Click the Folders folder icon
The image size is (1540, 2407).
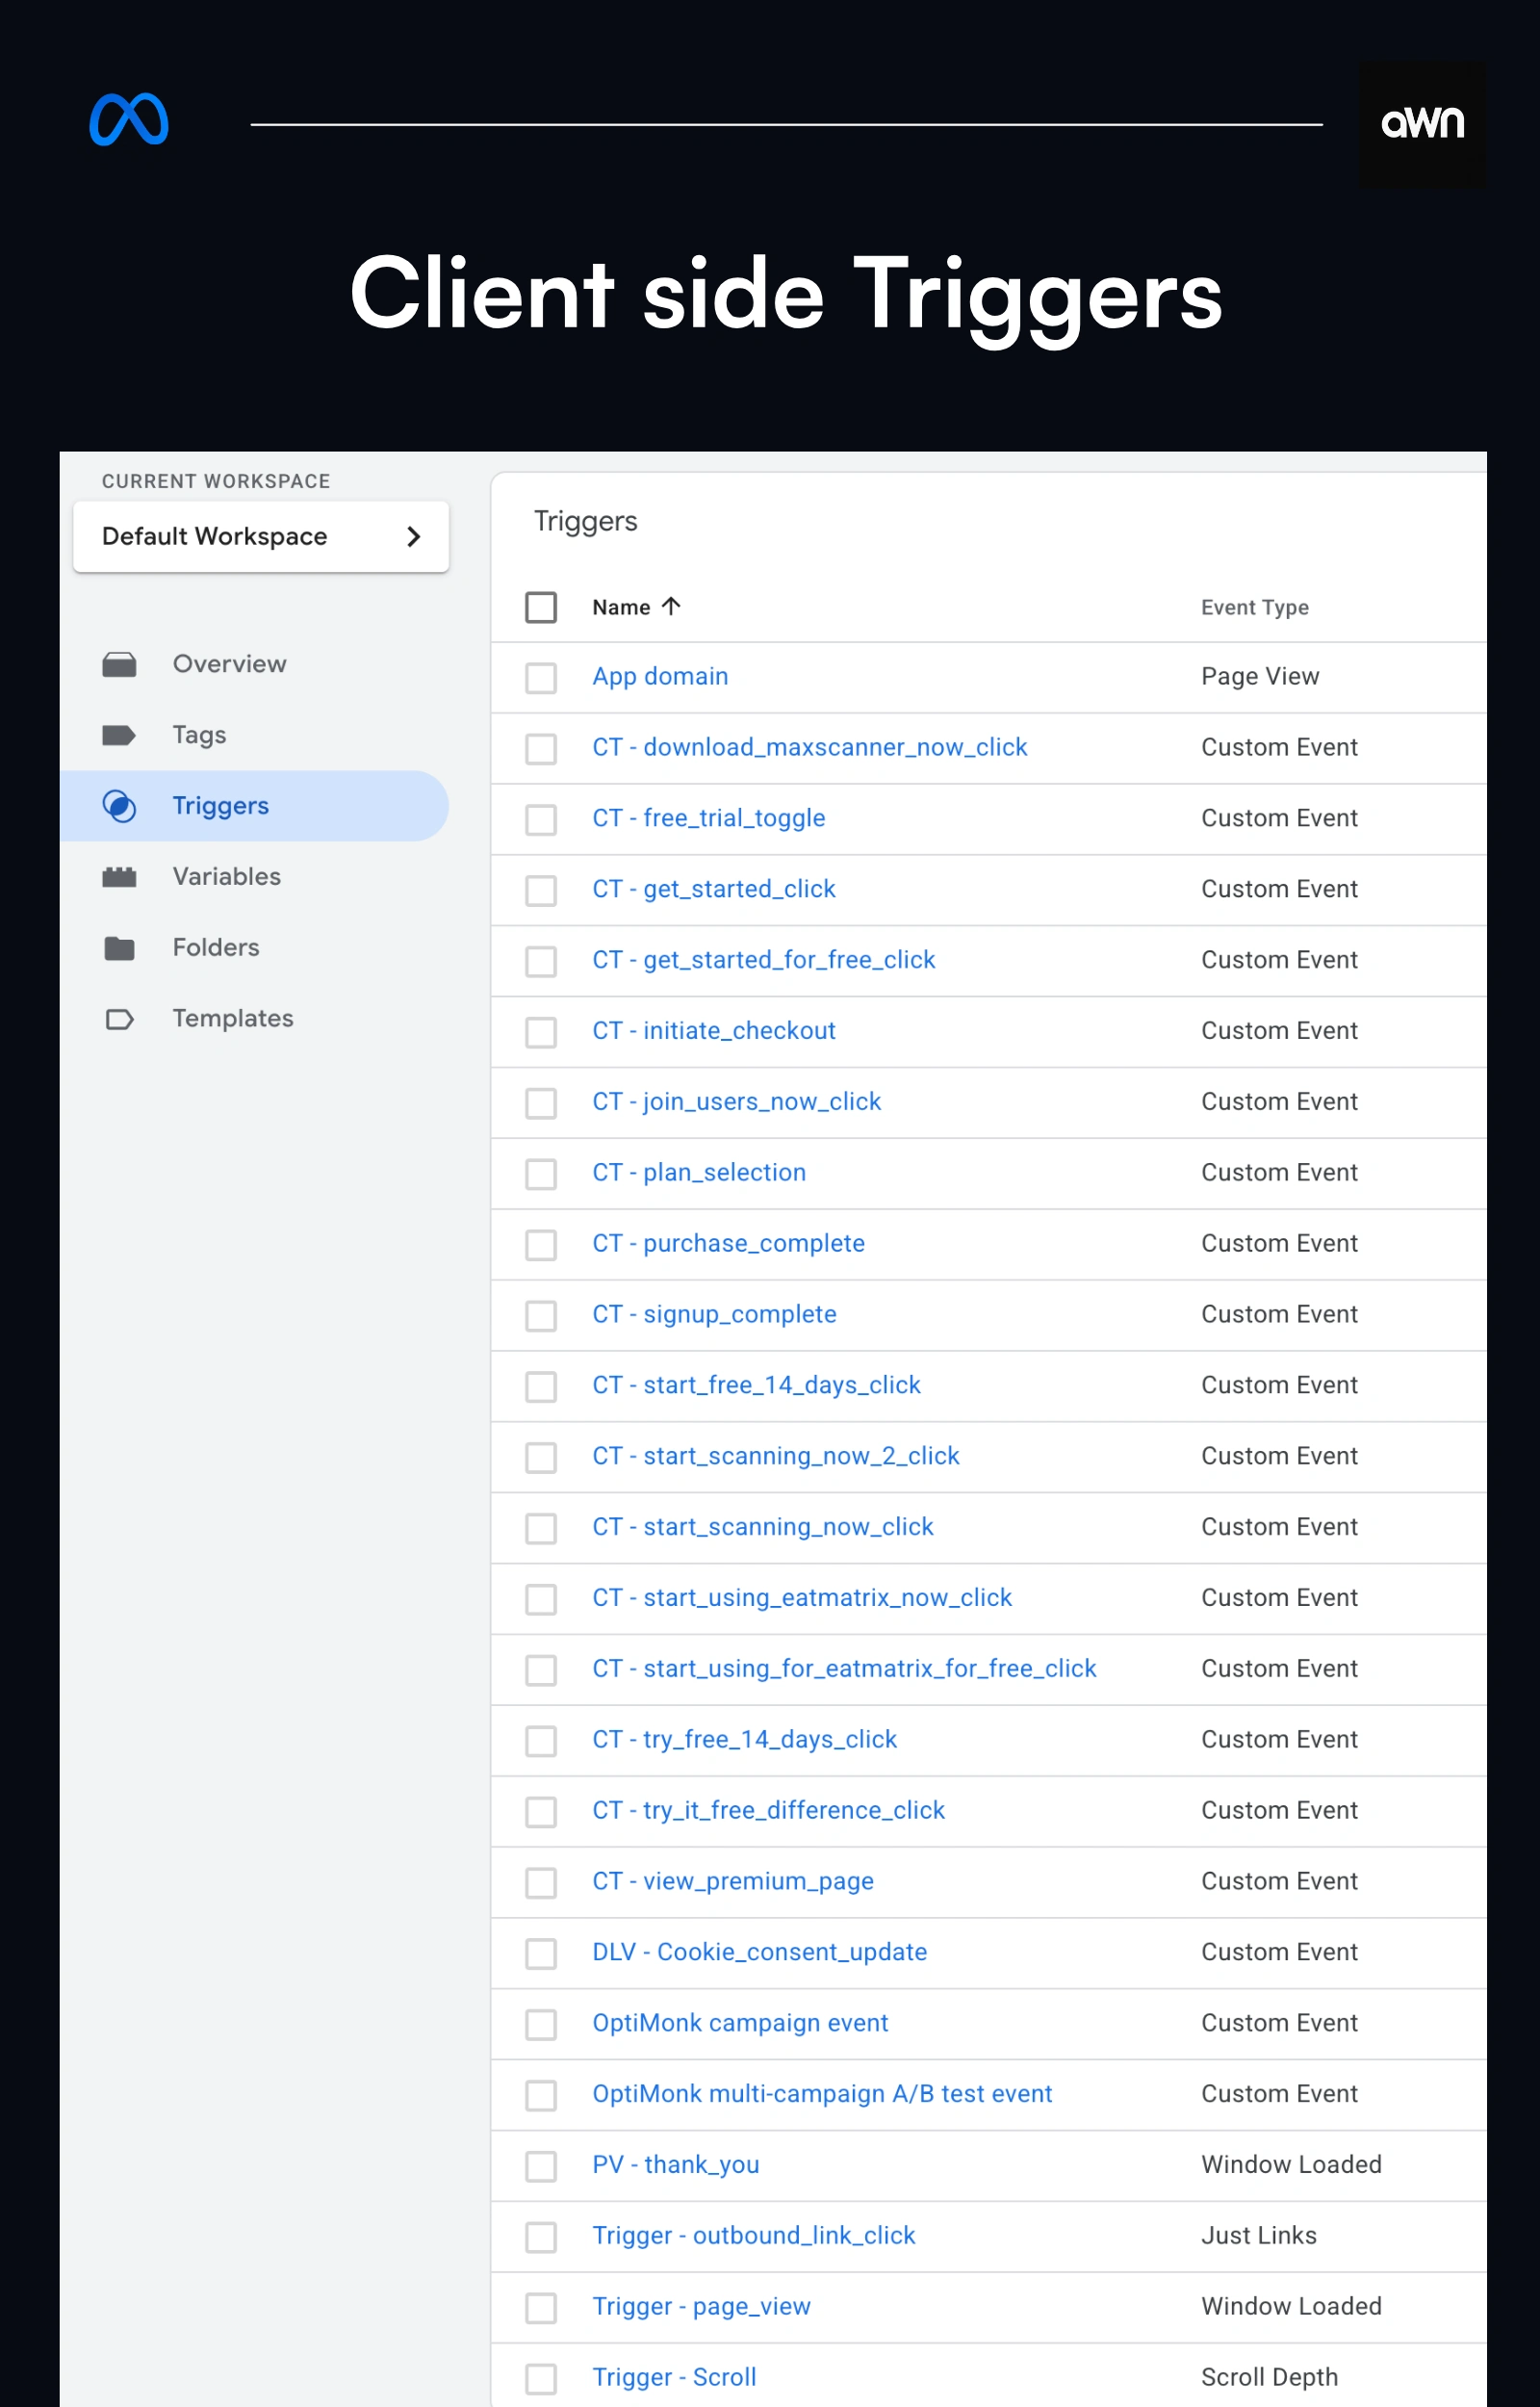[119, 948]
